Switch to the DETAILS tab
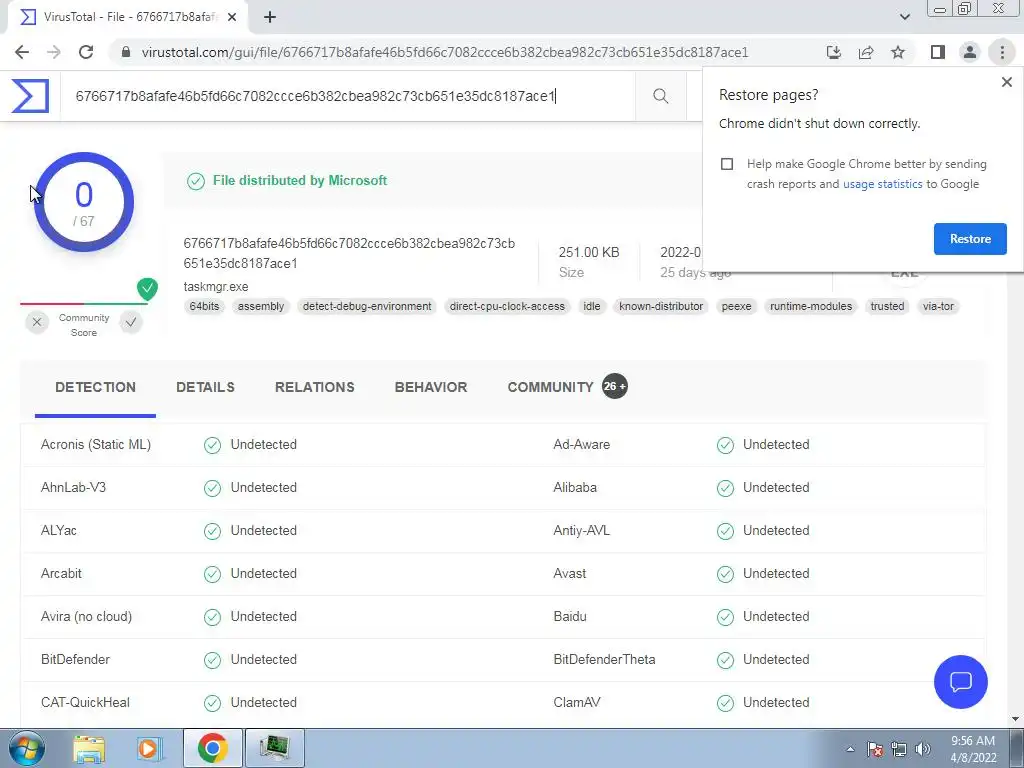Viewport: 1024px width, 768px height. [x=205, y=387]
